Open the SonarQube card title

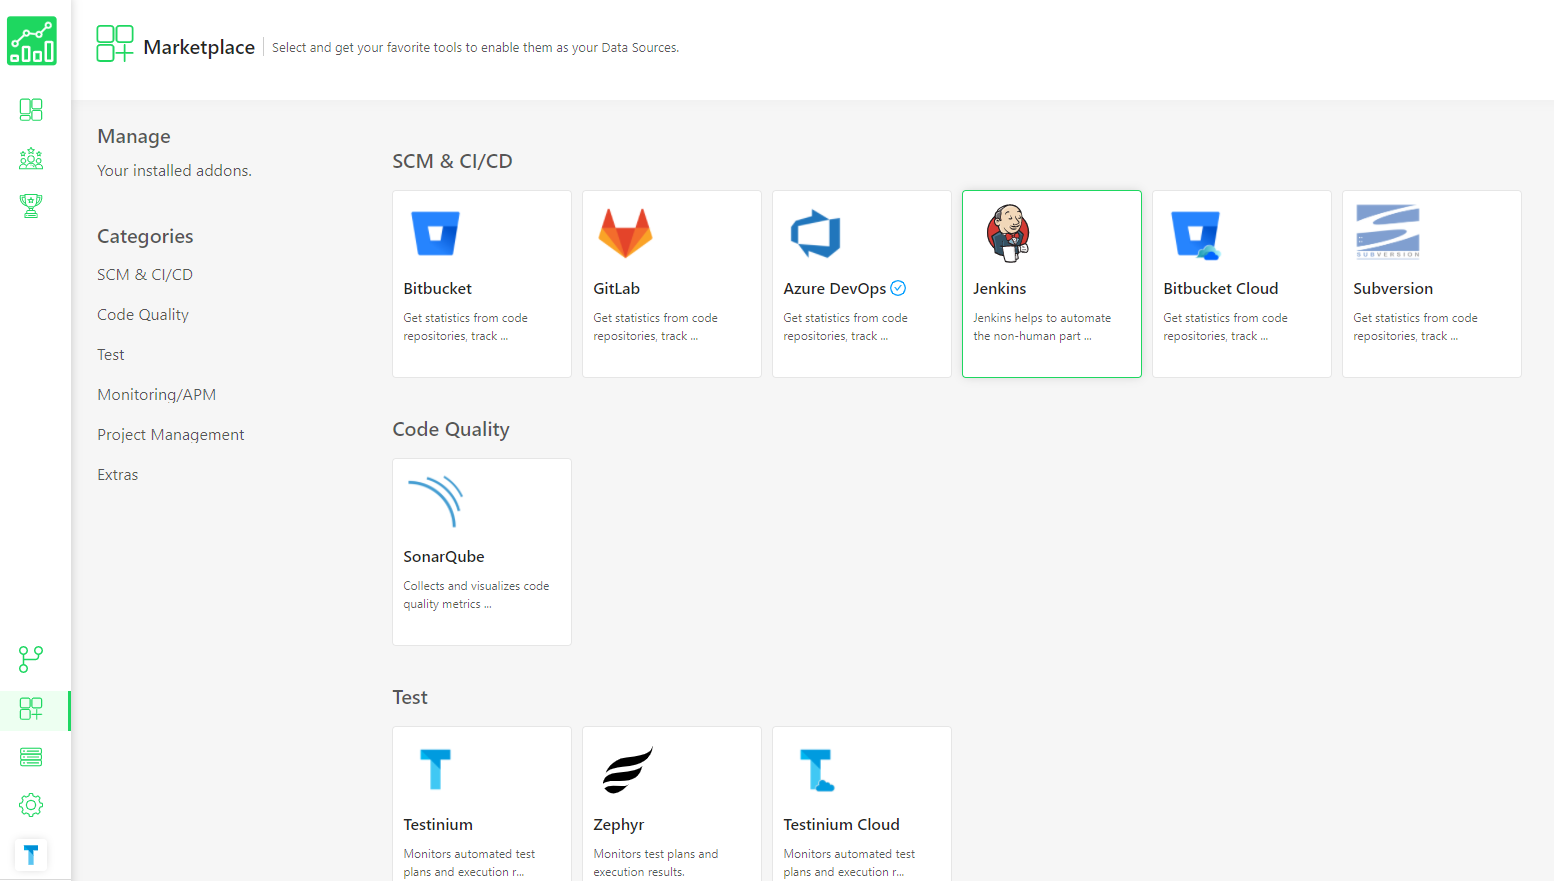(444, 556)
